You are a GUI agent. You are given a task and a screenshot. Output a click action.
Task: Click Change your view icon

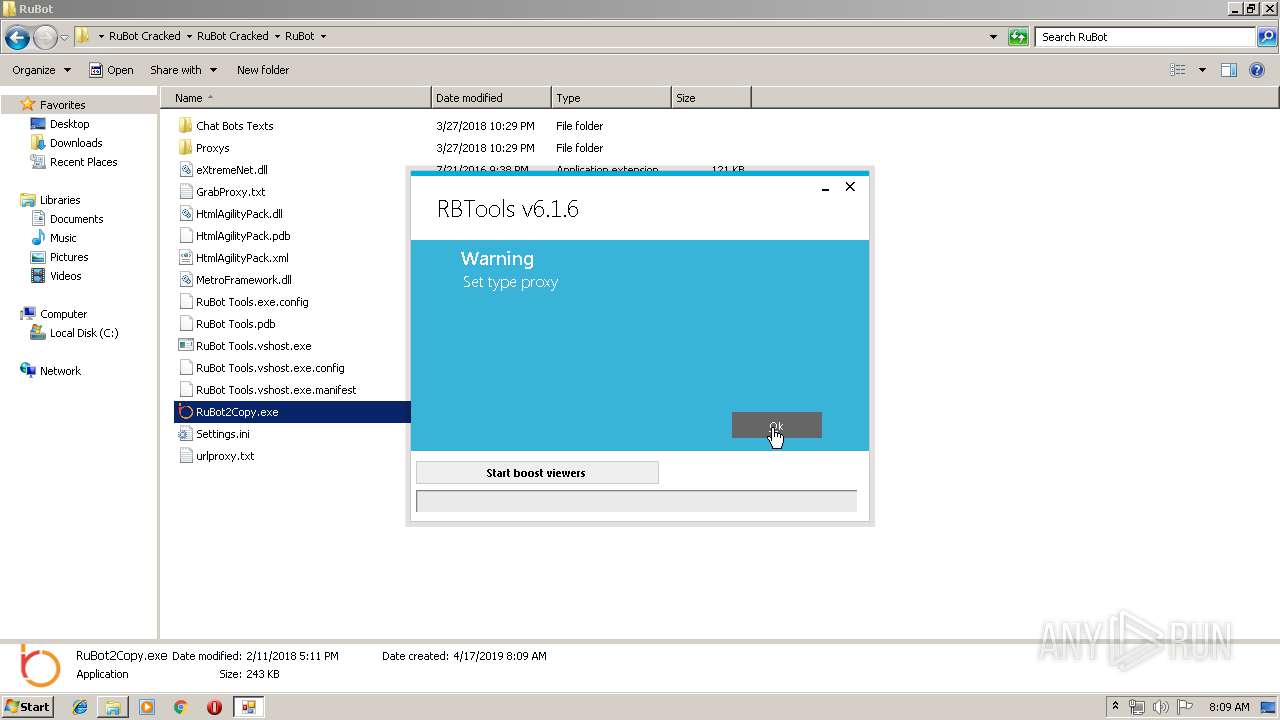[x=1178, y=70]
